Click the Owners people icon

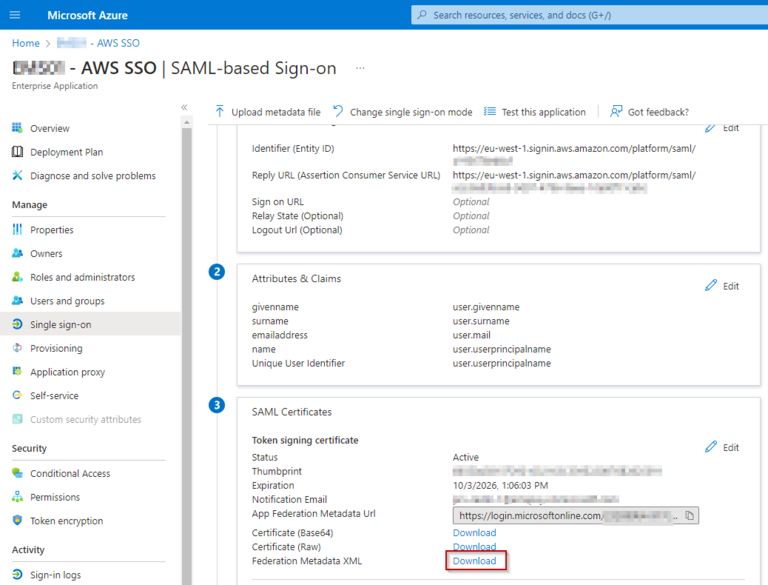[x=17, y=253]
